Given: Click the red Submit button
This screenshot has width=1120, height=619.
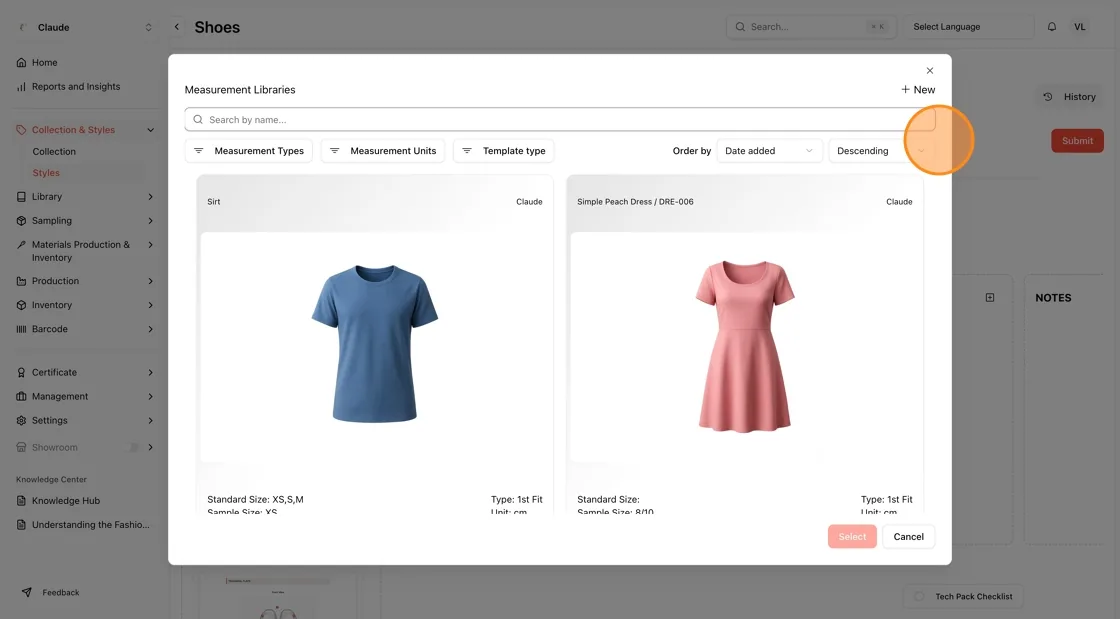Looking at the screenshot, I should point(1077,141).
